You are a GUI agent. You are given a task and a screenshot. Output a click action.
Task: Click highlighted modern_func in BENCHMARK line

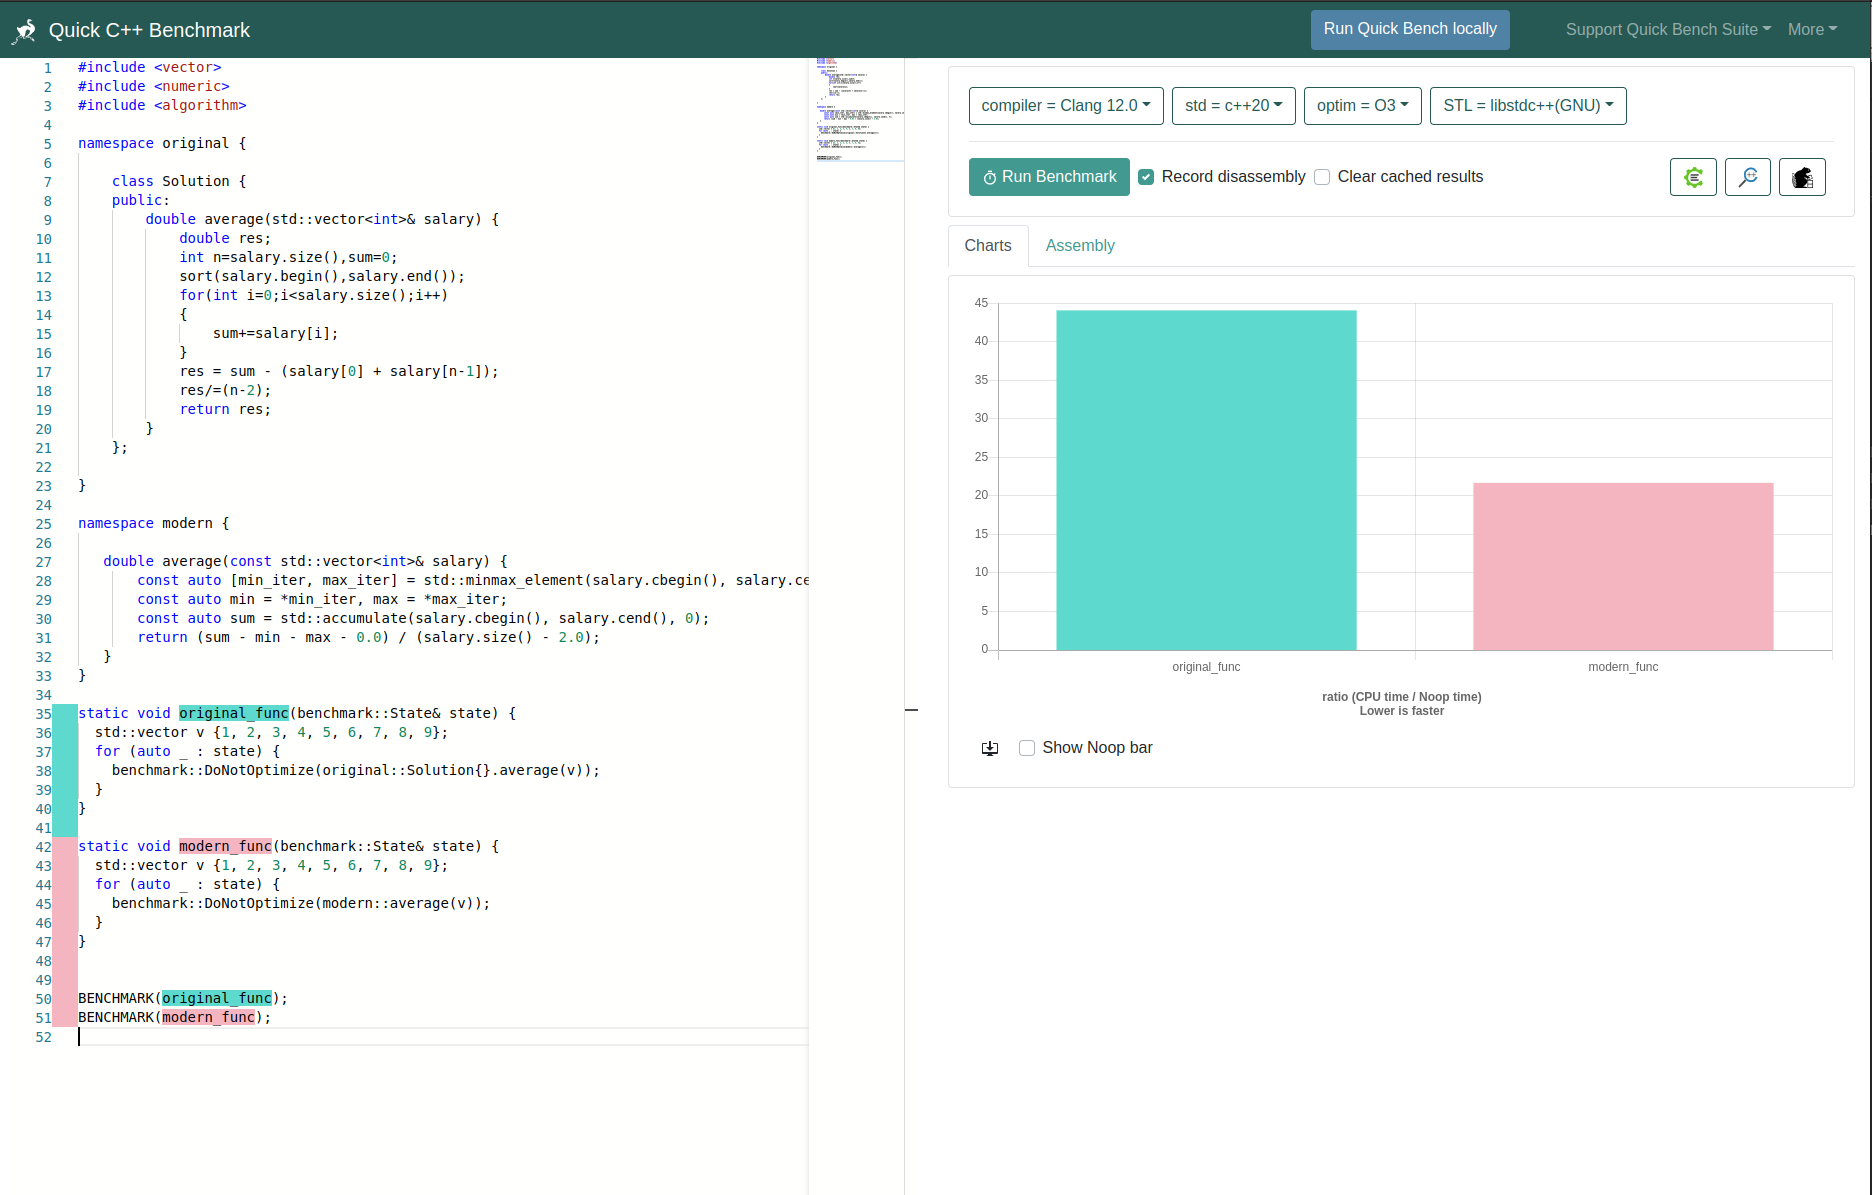(x=209, y=1017)
